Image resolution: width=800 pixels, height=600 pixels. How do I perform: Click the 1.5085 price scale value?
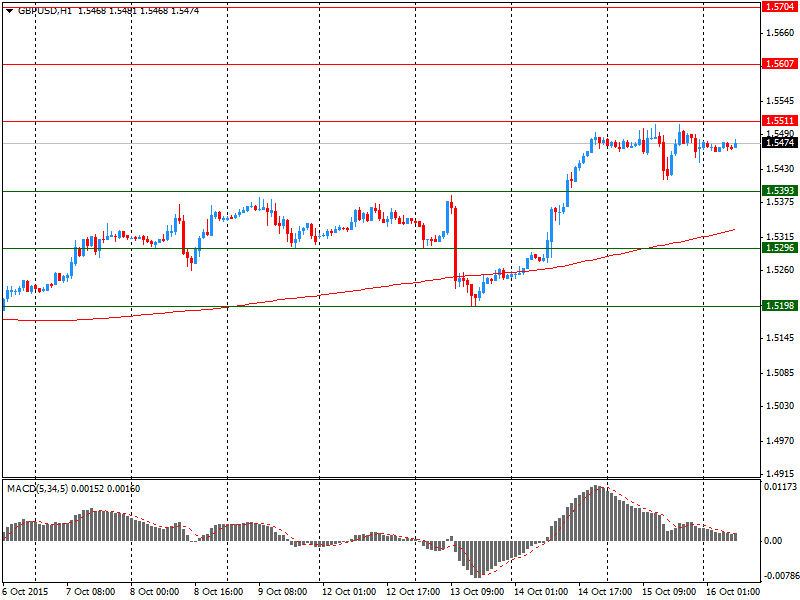781,373
